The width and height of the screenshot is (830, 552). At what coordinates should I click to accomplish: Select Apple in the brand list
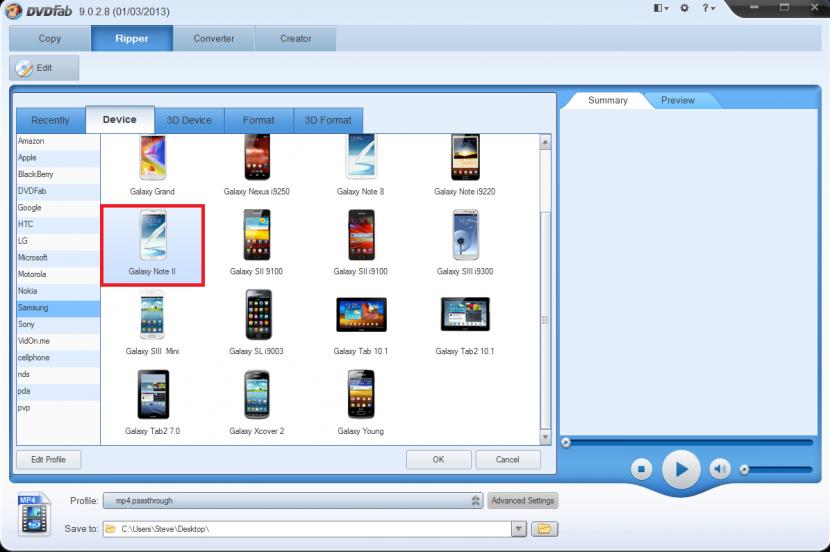point(28,158)
